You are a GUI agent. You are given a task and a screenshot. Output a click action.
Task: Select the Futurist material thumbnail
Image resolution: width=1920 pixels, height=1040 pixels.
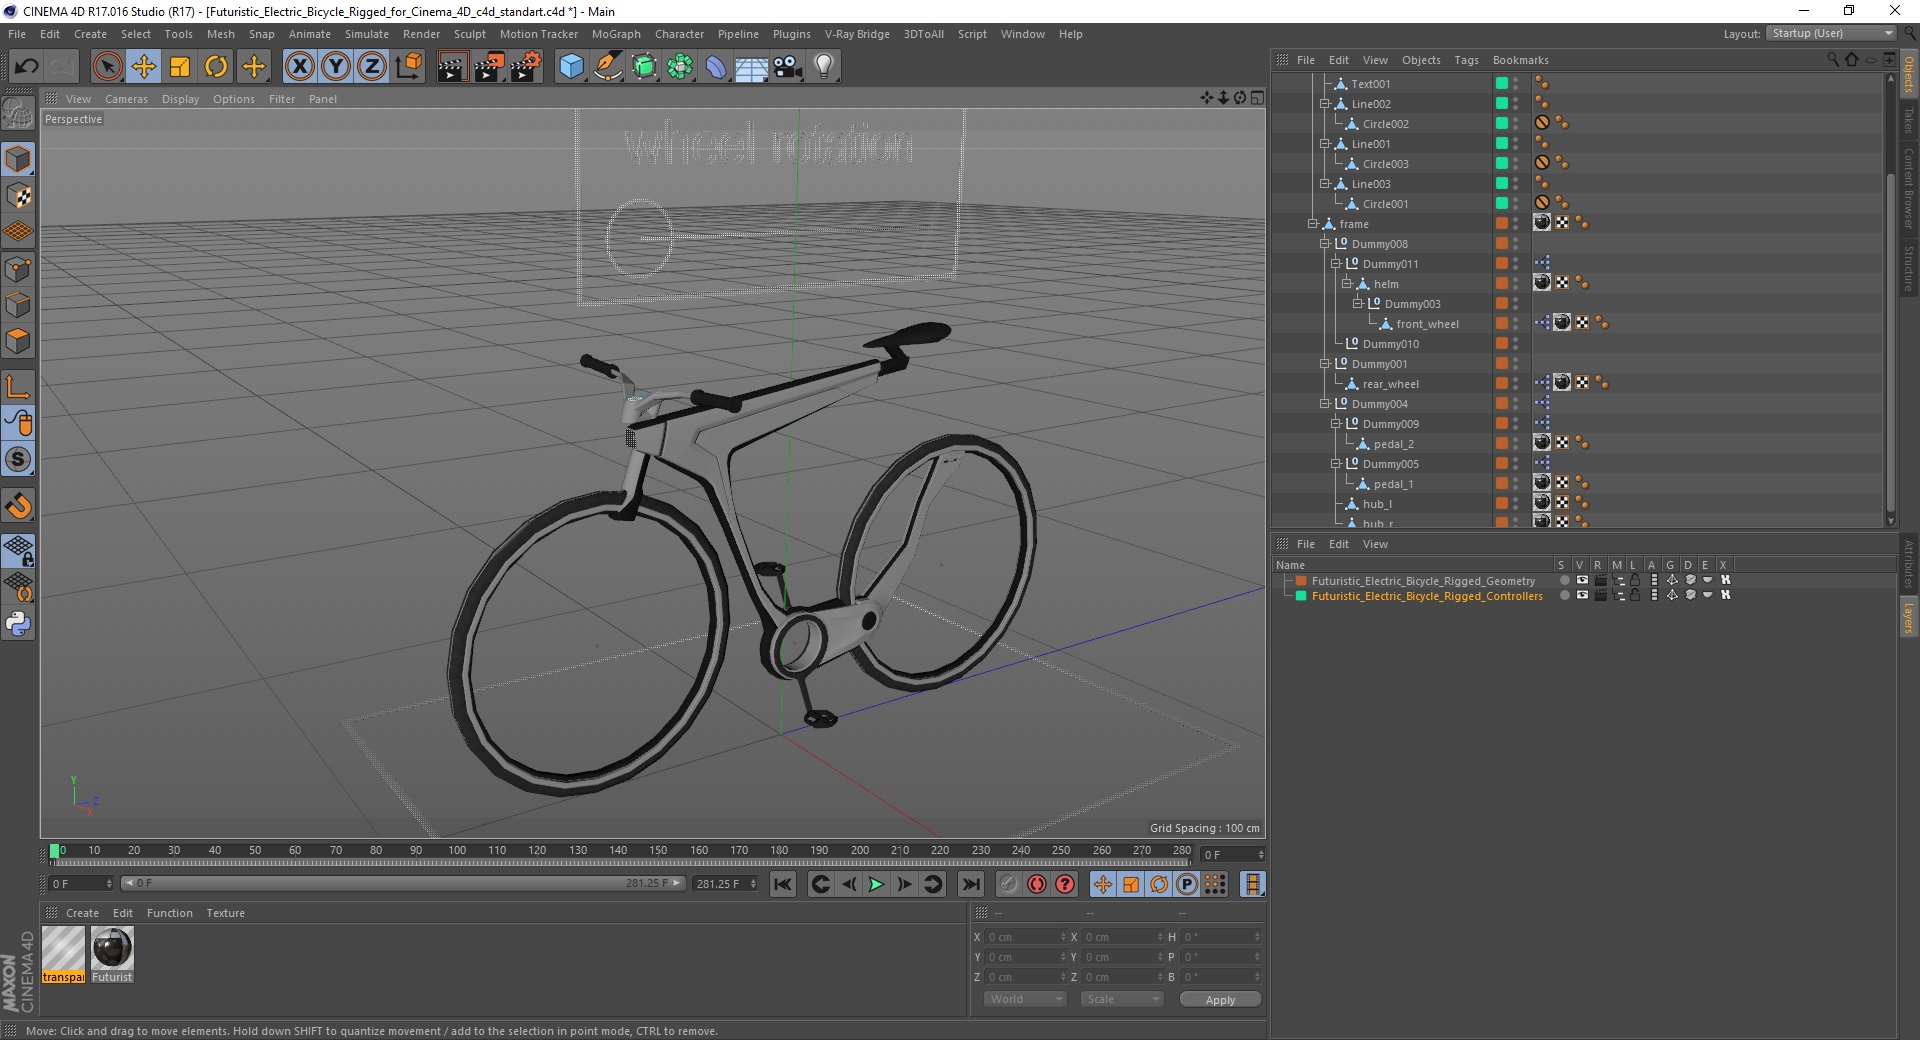pyautogui.click(x=112, y=948)
